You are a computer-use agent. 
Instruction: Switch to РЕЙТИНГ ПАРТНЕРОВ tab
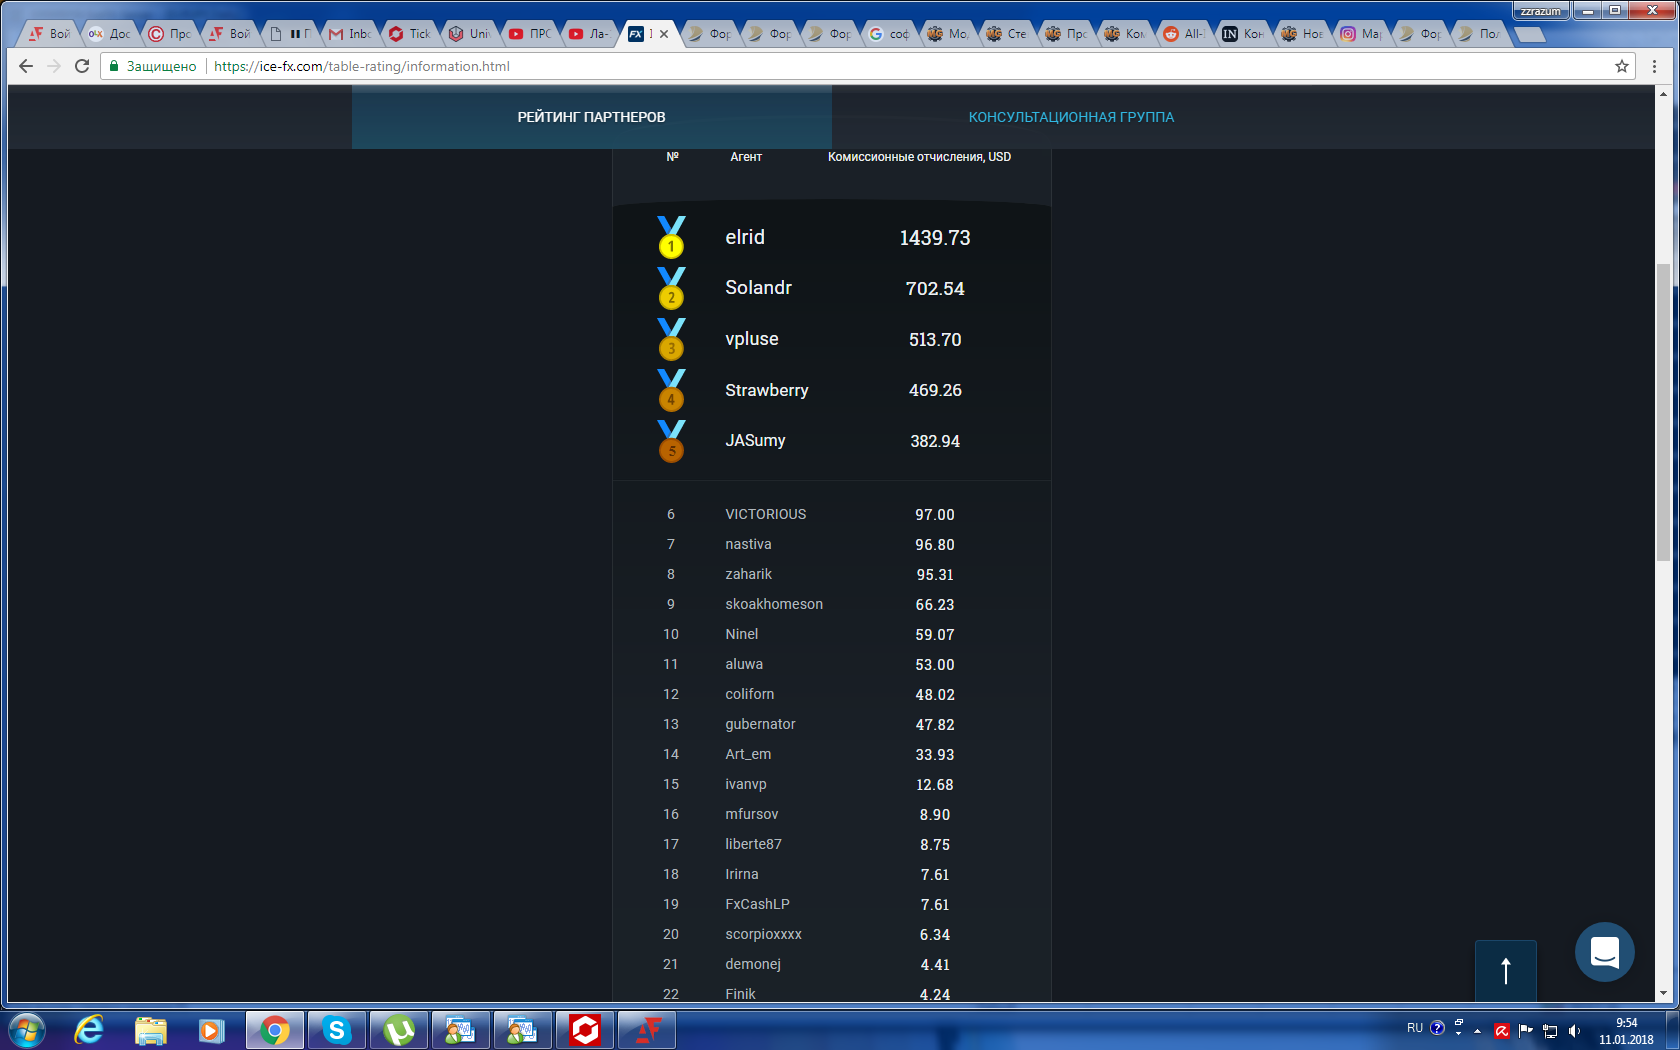click(x=591, y=117)
